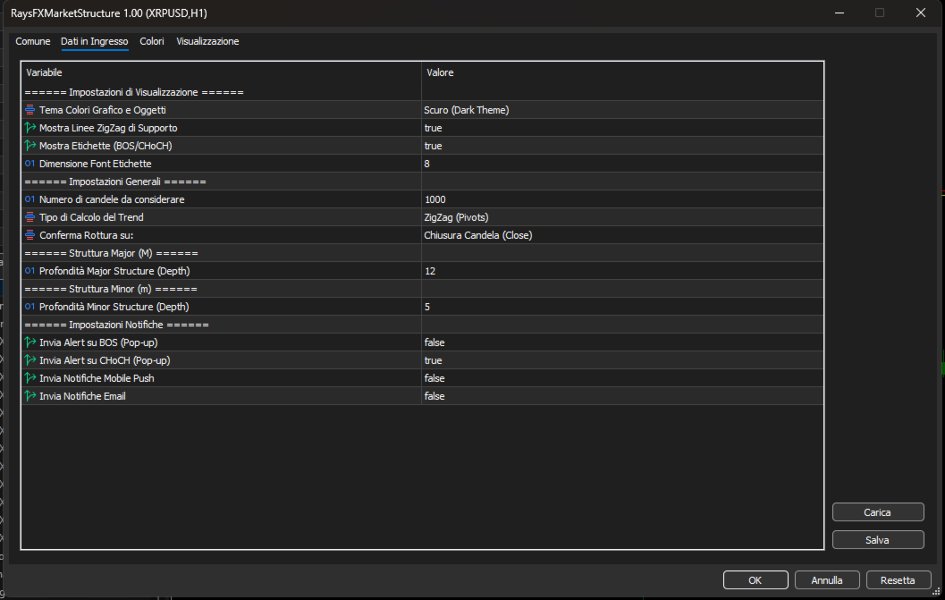Click enum icon beside Tema Colori Grafico e Oggetti
The image size is (945, 600).
30,110
